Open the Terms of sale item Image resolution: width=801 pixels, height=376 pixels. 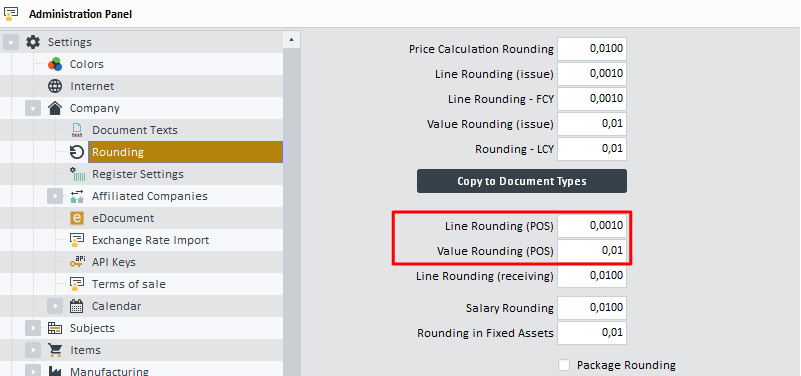[x=129, y=284]
